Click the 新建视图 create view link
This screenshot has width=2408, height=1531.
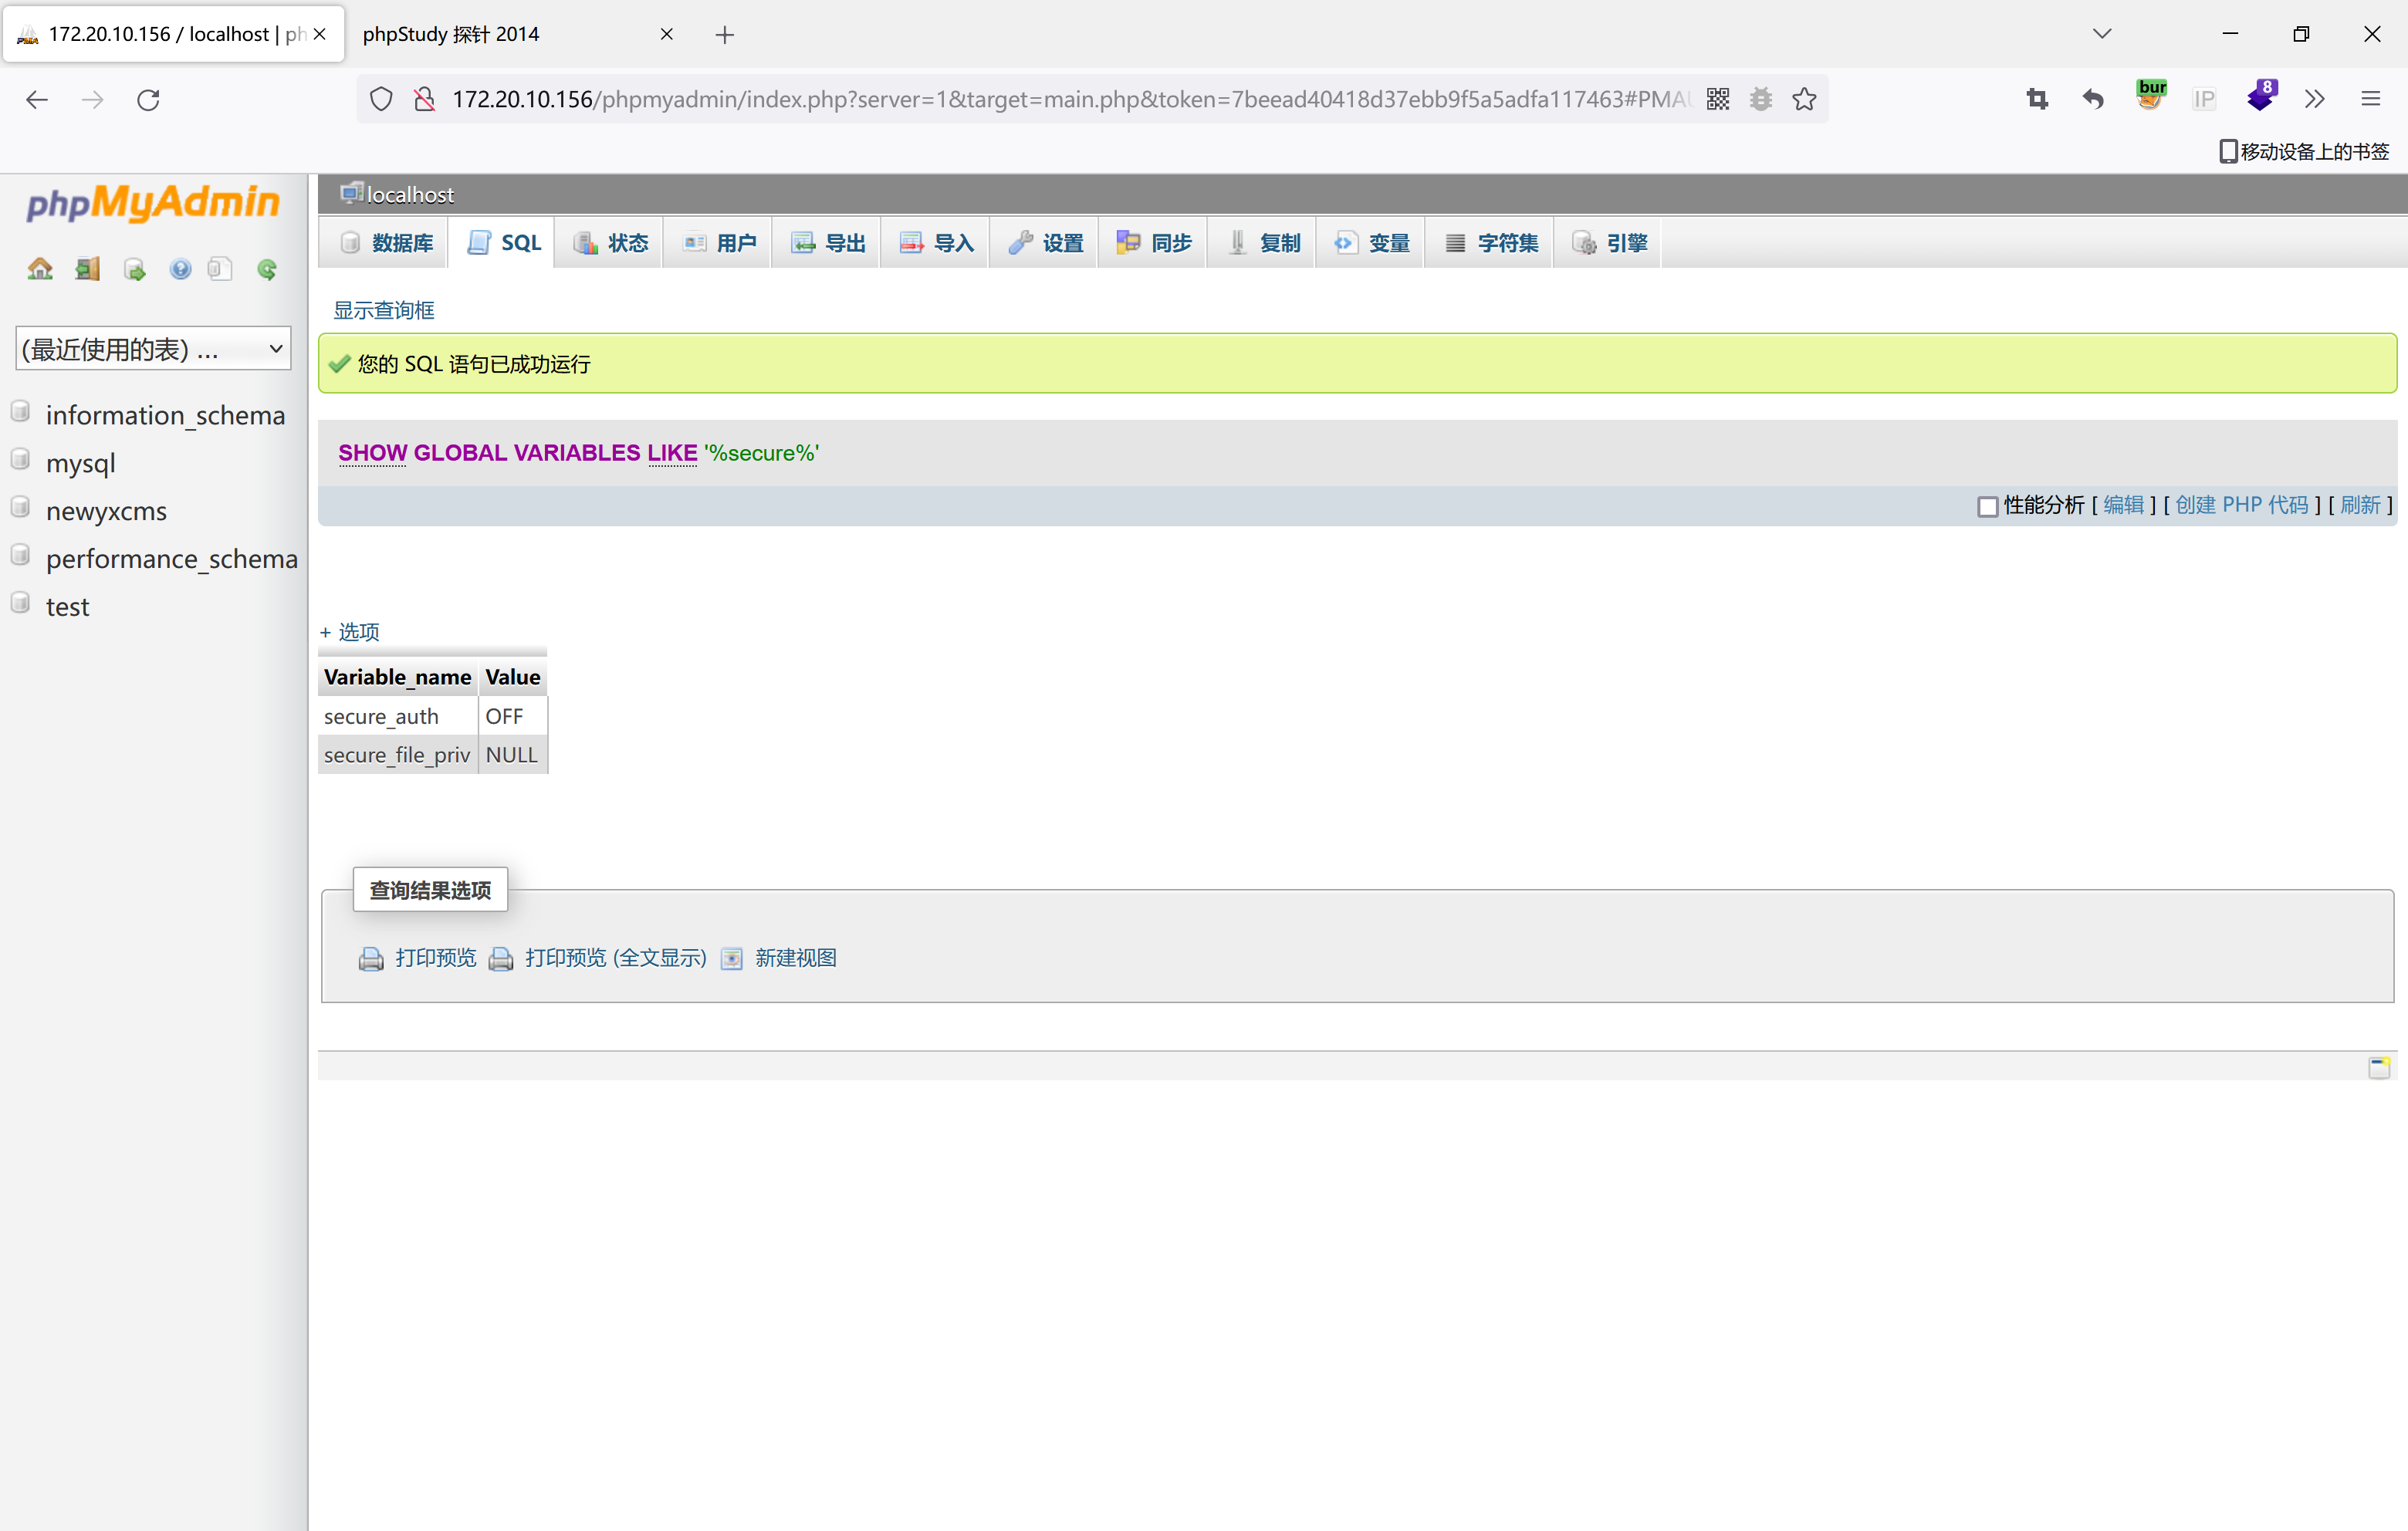(x=795, y=958)
